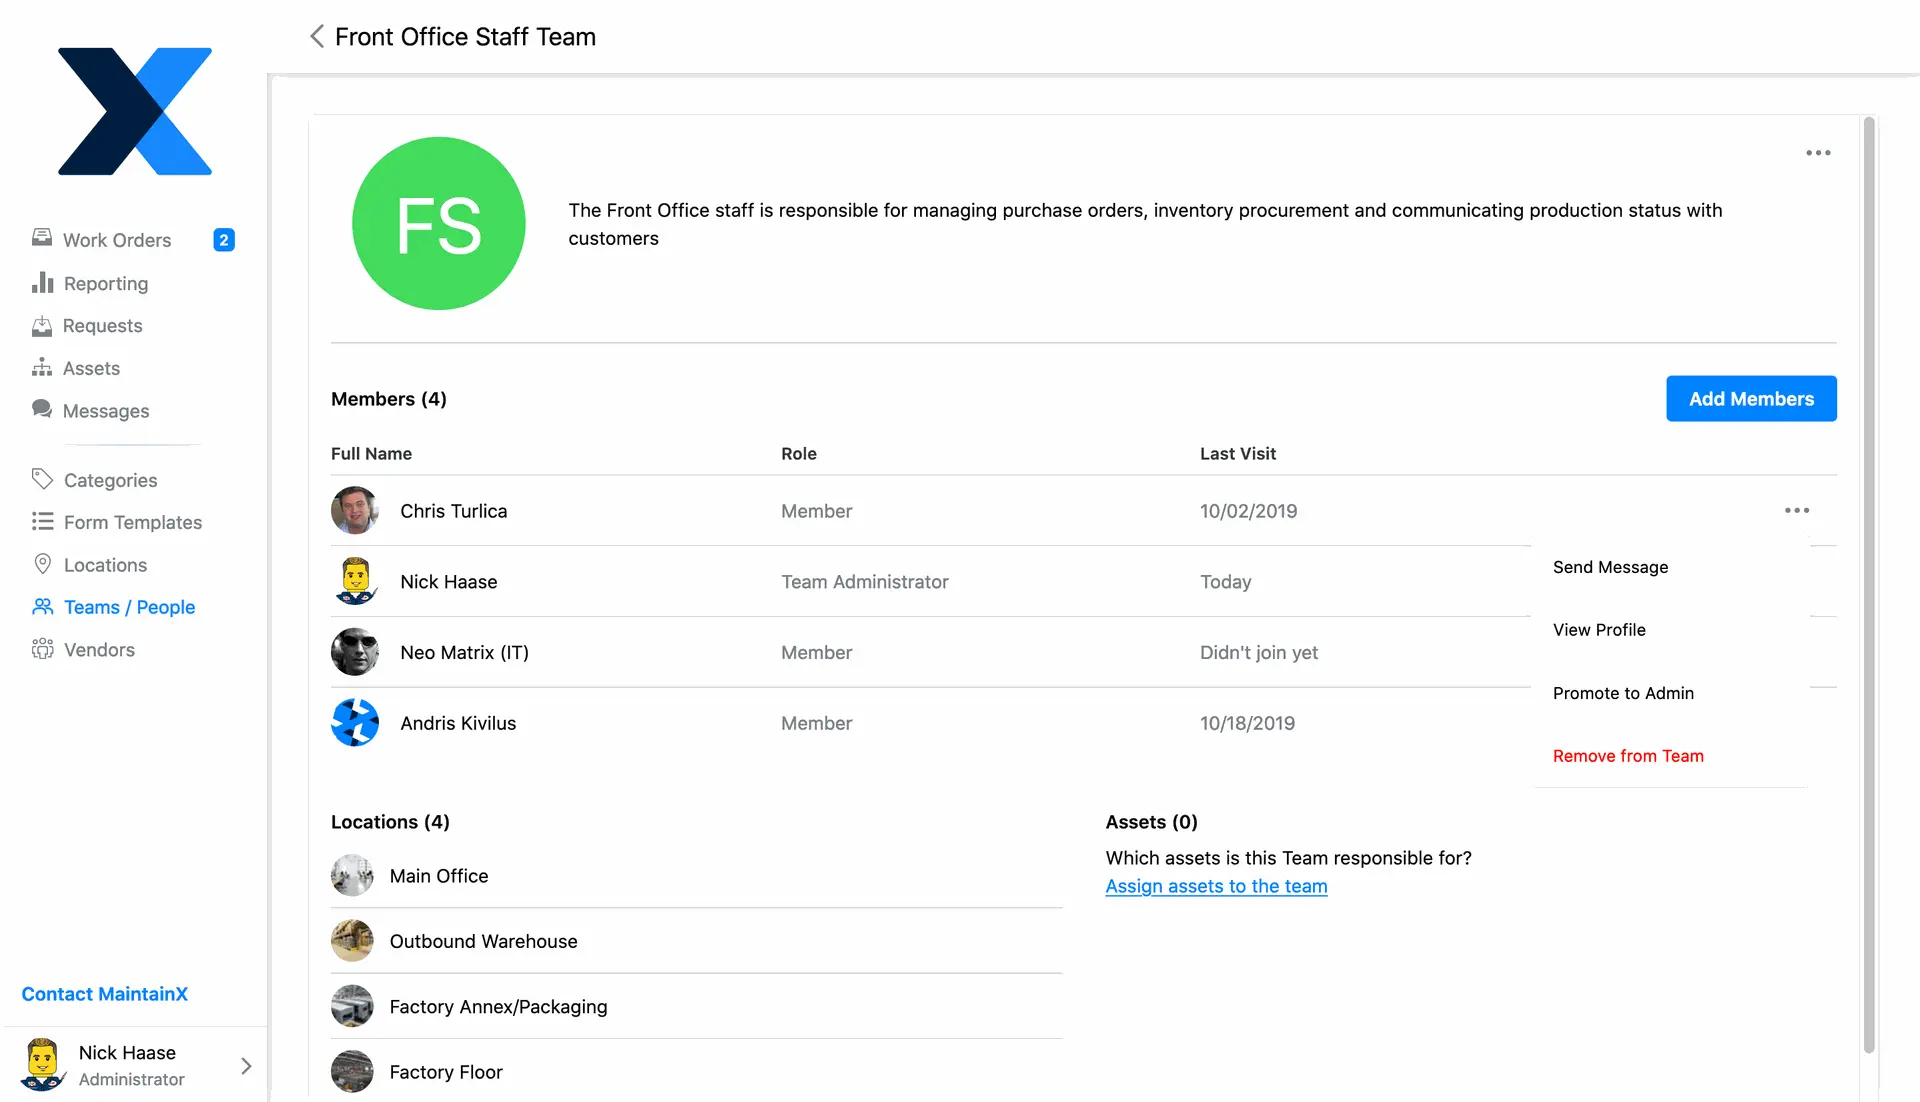Go back using arrow beside team title
The width and height of the screenshot is (1920, 1102).
[317, 37]
